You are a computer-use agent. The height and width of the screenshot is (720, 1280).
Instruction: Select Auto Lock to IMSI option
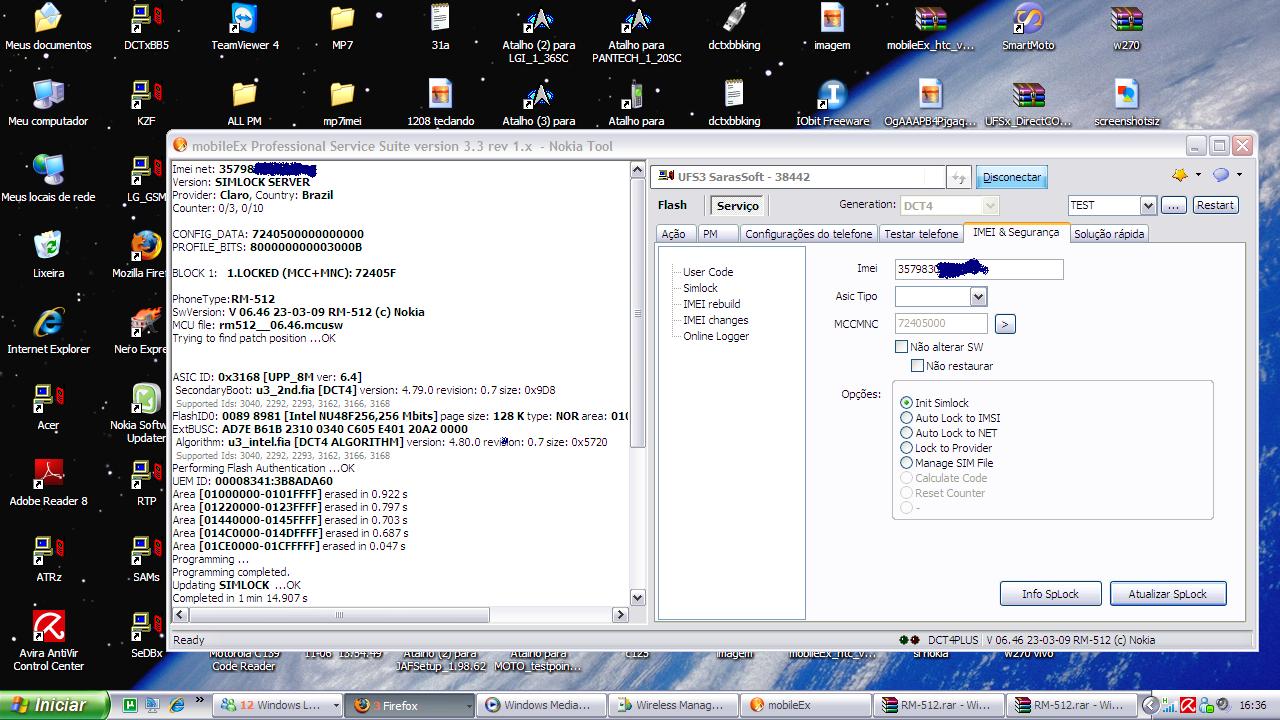(907, 418)
